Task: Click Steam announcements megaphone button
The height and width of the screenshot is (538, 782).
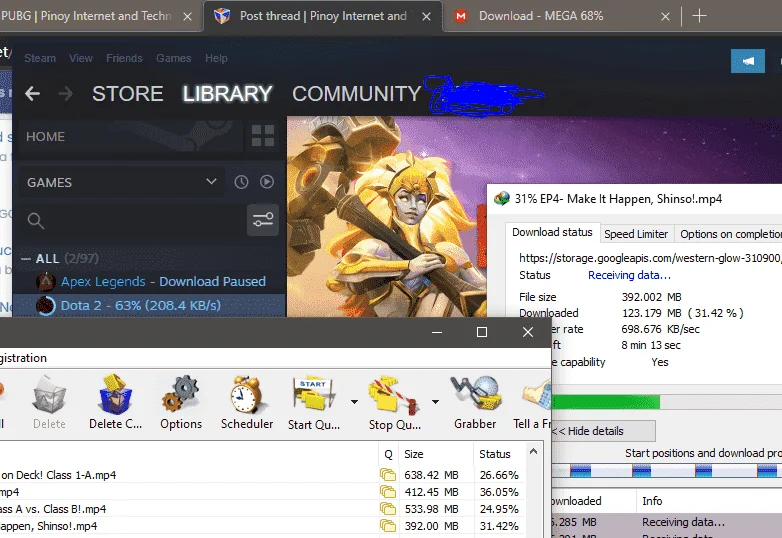Action: (x=748, y=61)
